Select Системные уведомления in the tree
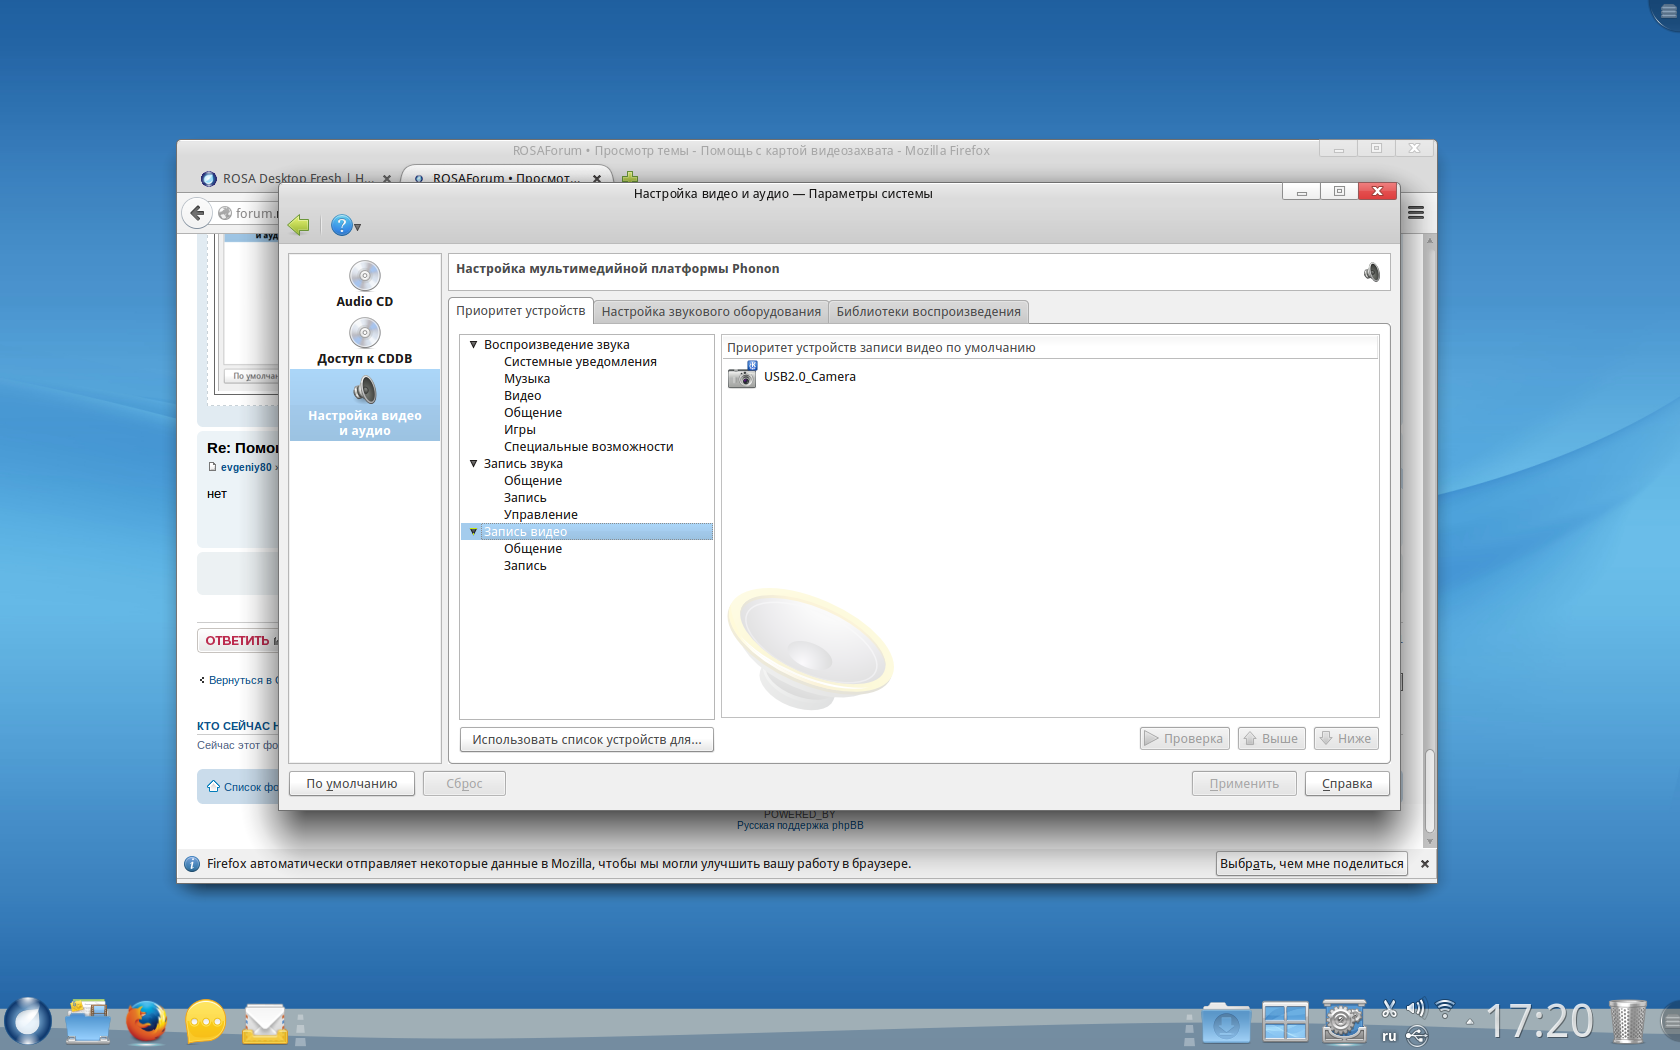The height and width of the screenshot is (1050, 1680). tap(580, 362)
